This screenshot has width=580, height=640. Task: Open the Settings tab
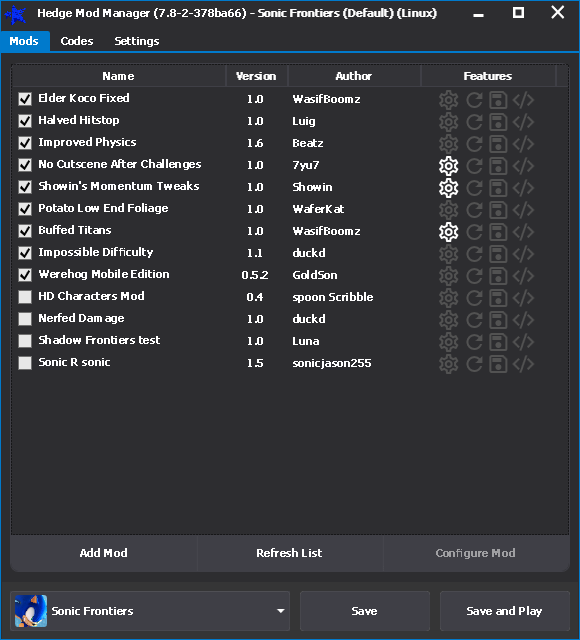(137, 41)
